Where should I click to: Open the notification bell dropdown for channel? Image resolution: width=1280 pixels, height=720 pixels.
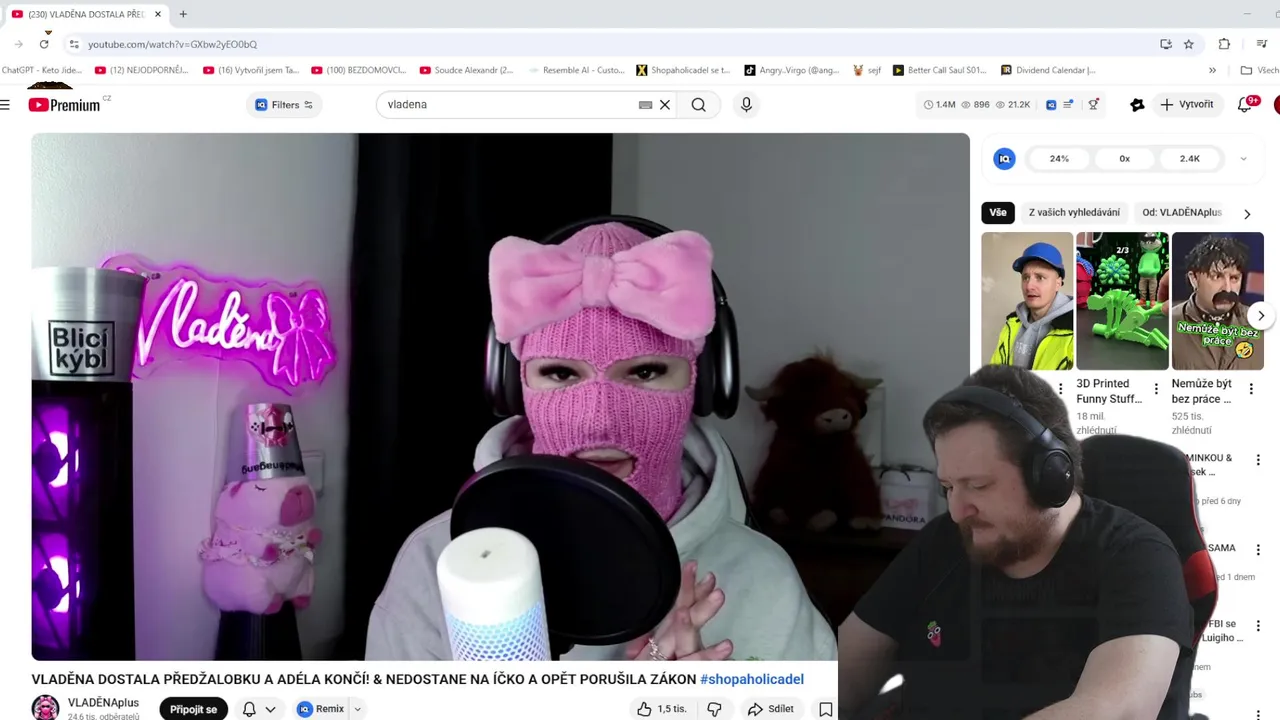pyautogui.click(x=258, y=709)
